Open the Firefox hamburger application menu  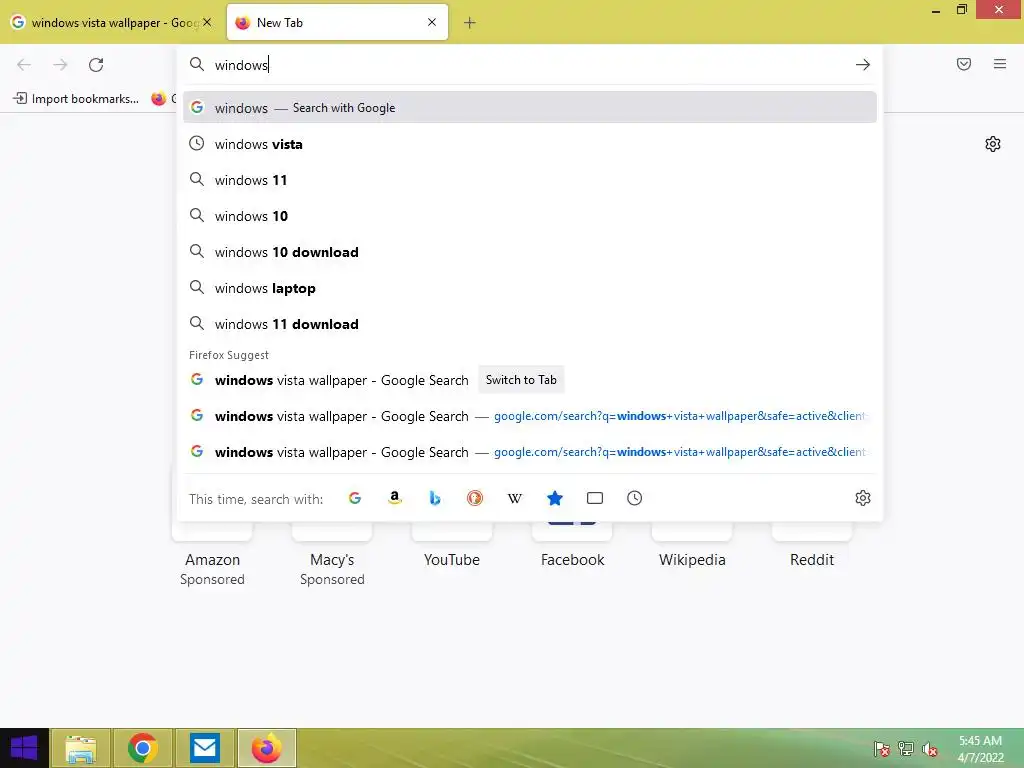click(x=1000, y=64)
